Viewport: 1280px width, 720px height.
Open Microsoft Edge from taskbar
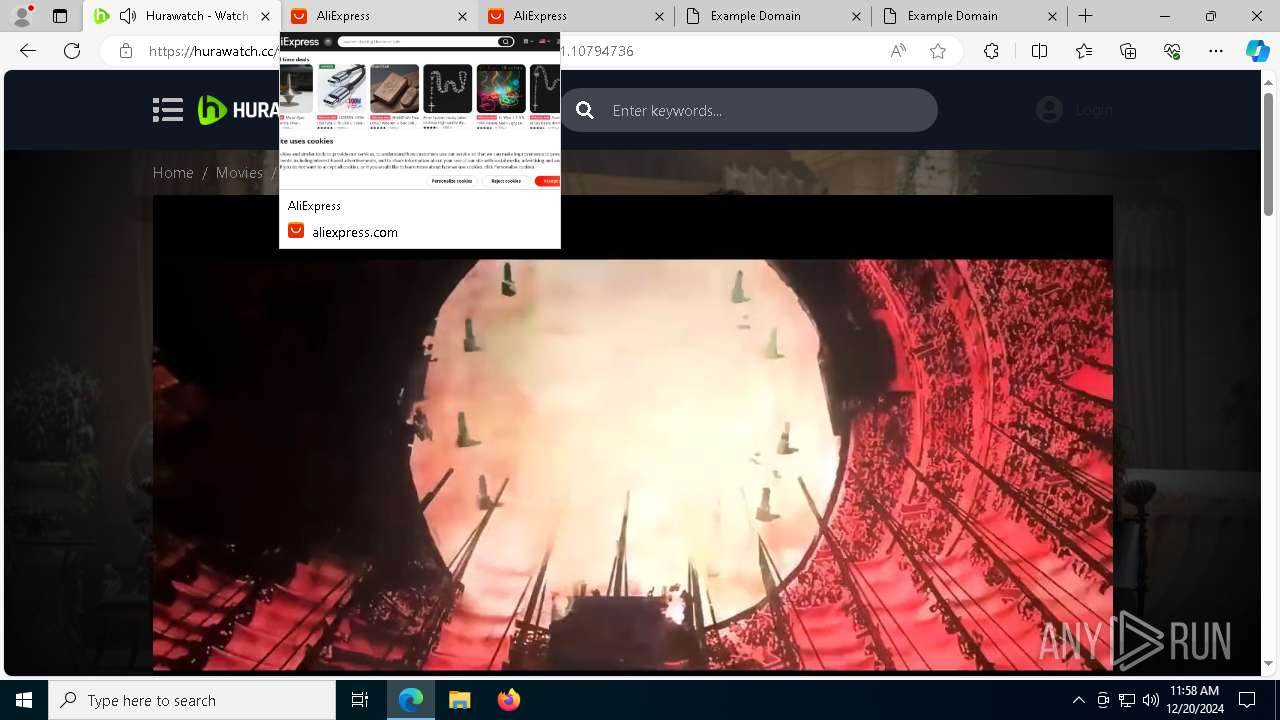click(411, 700)
